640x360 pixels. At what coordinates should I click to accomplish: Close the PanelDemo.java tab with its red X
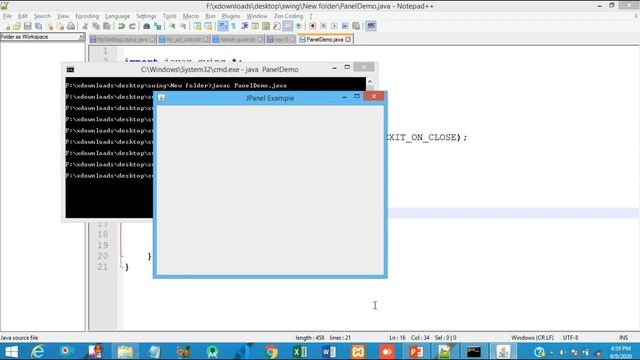click(348, 40)
